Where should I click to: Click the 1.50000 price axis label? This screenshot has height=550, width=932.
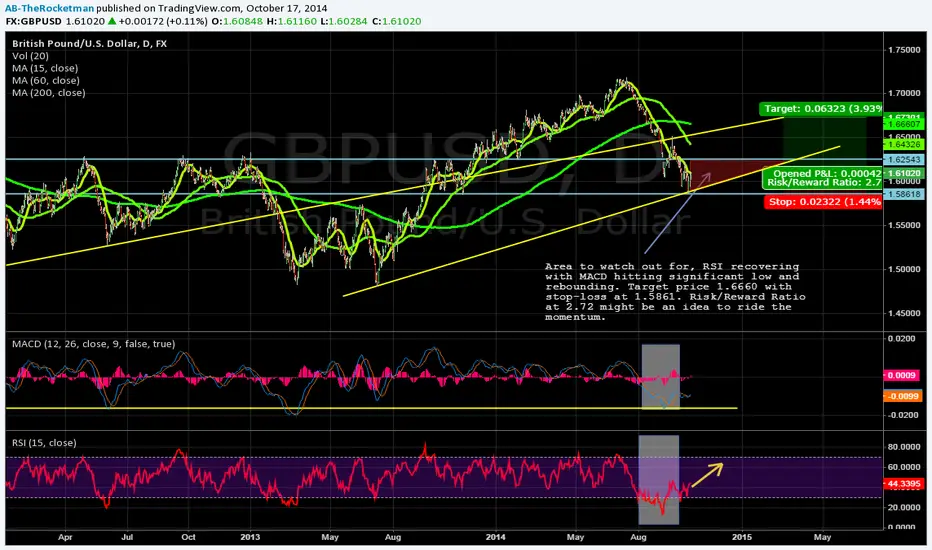pos(903,269)
